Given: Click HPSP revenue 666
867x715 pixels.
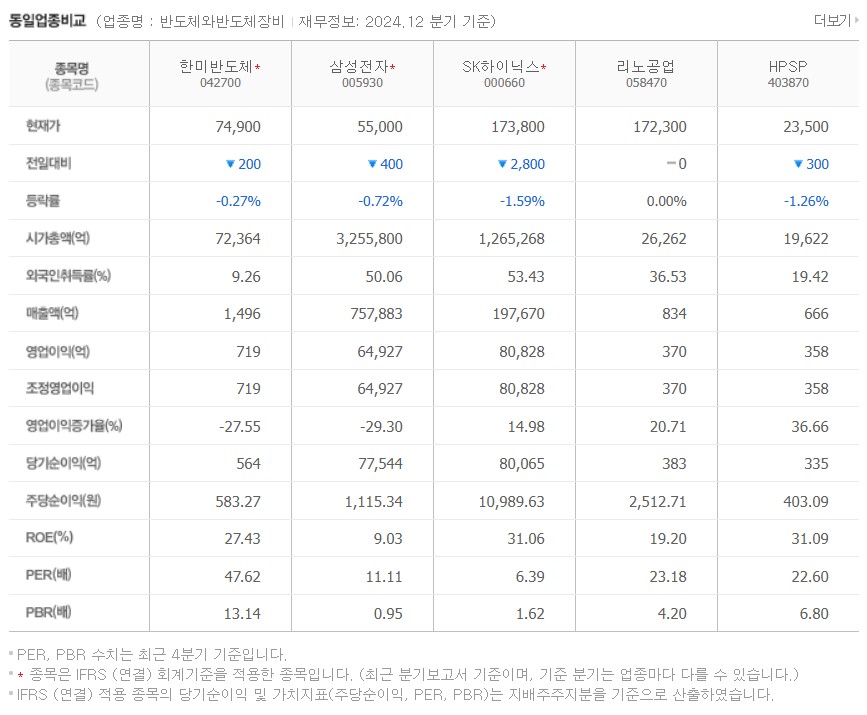Looking at the screenshot, I should tap(817, 314).
